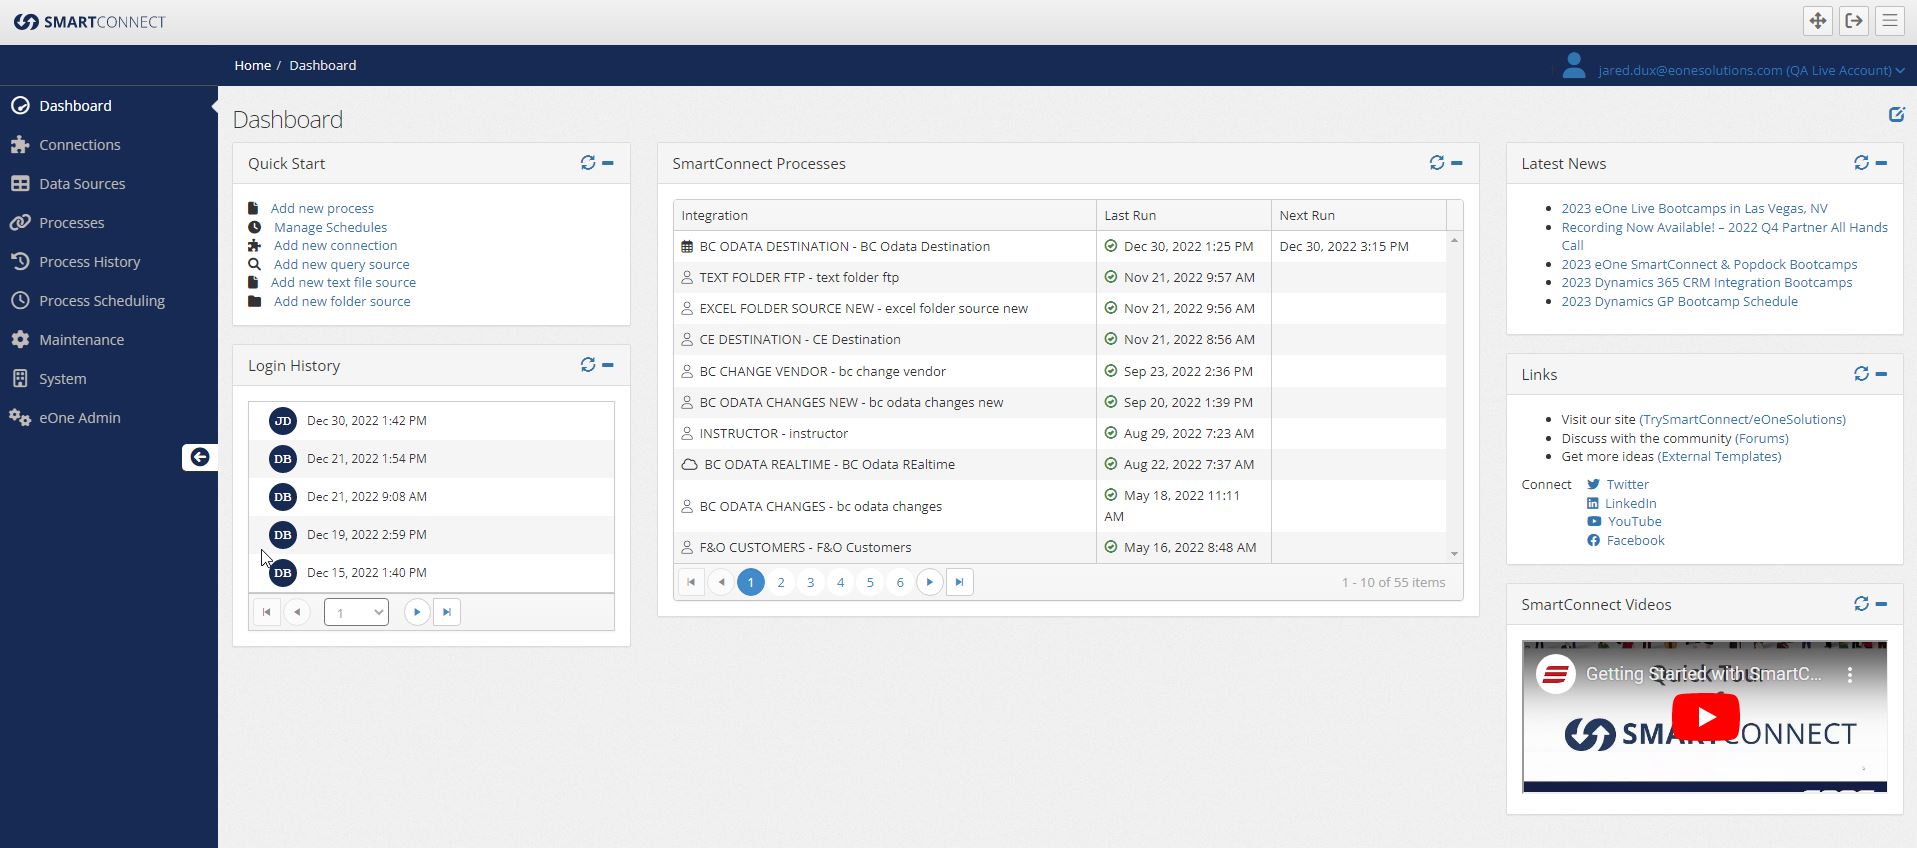
Task: Select login entry Dec 19, 2022 2:59 PM
Action: (x=431, y=535)
